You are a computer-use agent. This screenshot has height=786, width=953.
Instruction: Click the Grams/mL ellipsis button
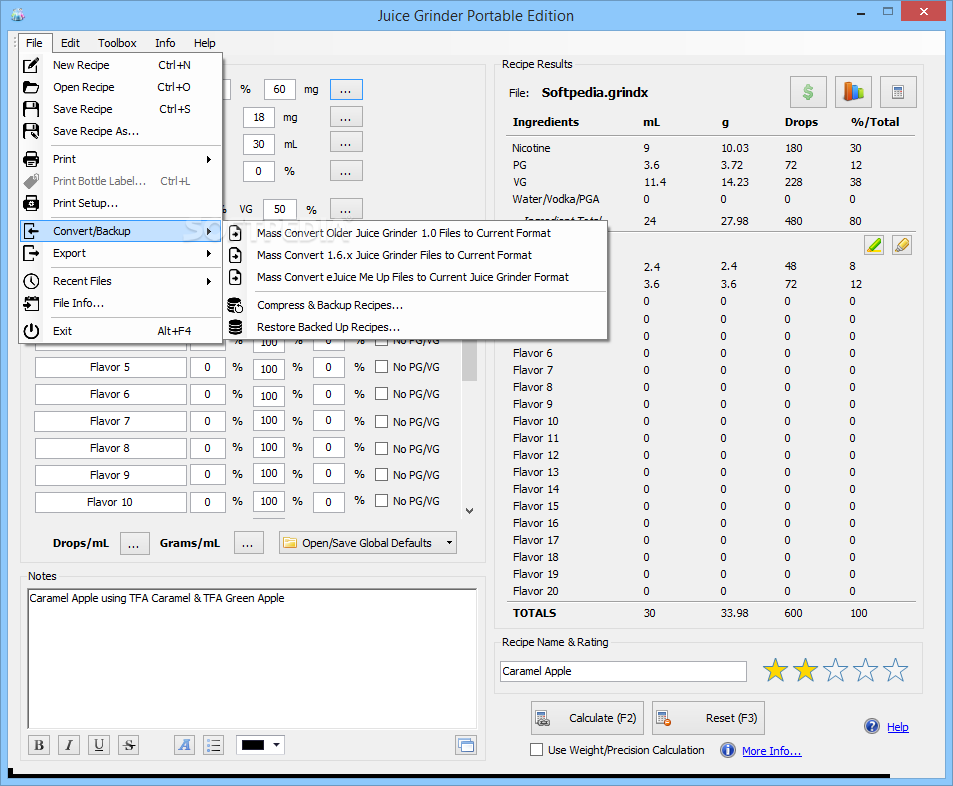click(249, 543)
